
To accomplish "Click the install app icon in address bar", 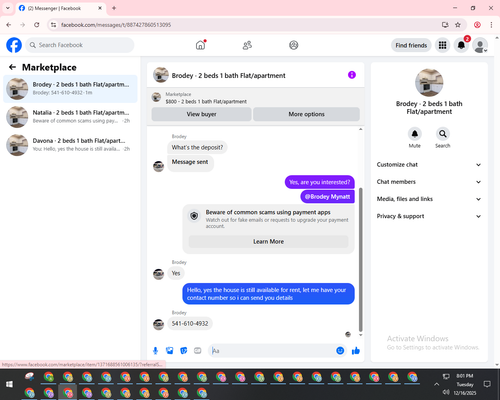I will pyautogui.click(x=445, y=25).
